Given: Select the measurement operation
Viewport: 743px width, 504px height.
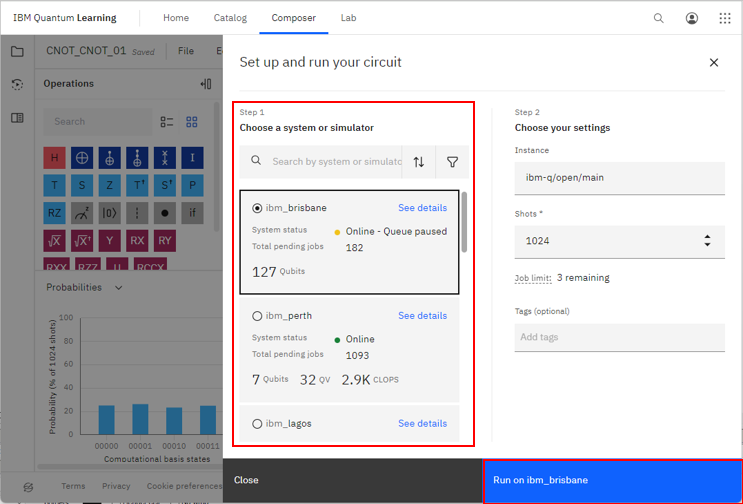Looking at the screenshot, I should click(82, 213).
